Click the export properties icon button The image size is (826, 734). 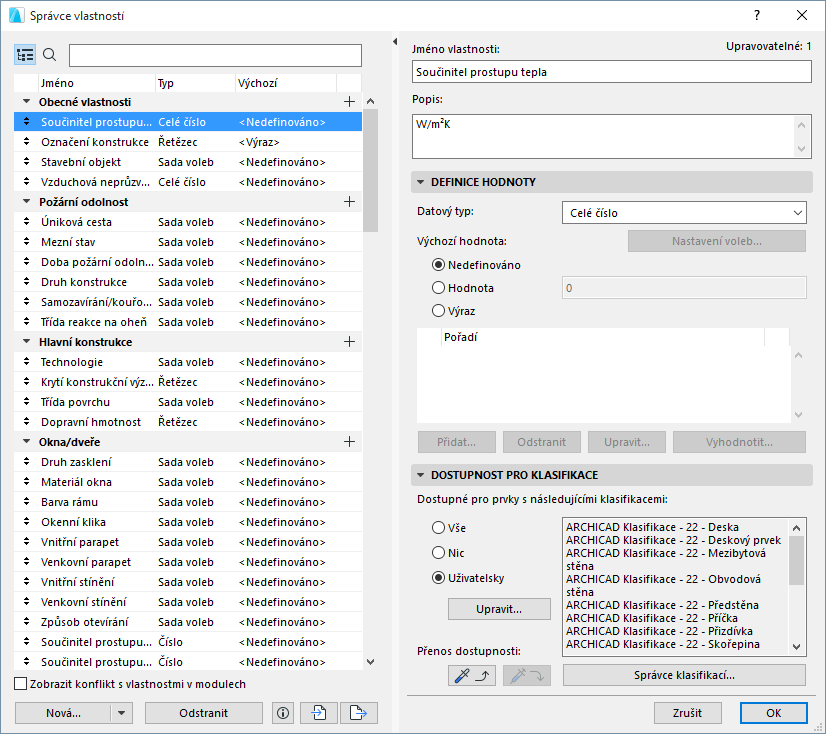pyautogui.click(x=359, y=713)
